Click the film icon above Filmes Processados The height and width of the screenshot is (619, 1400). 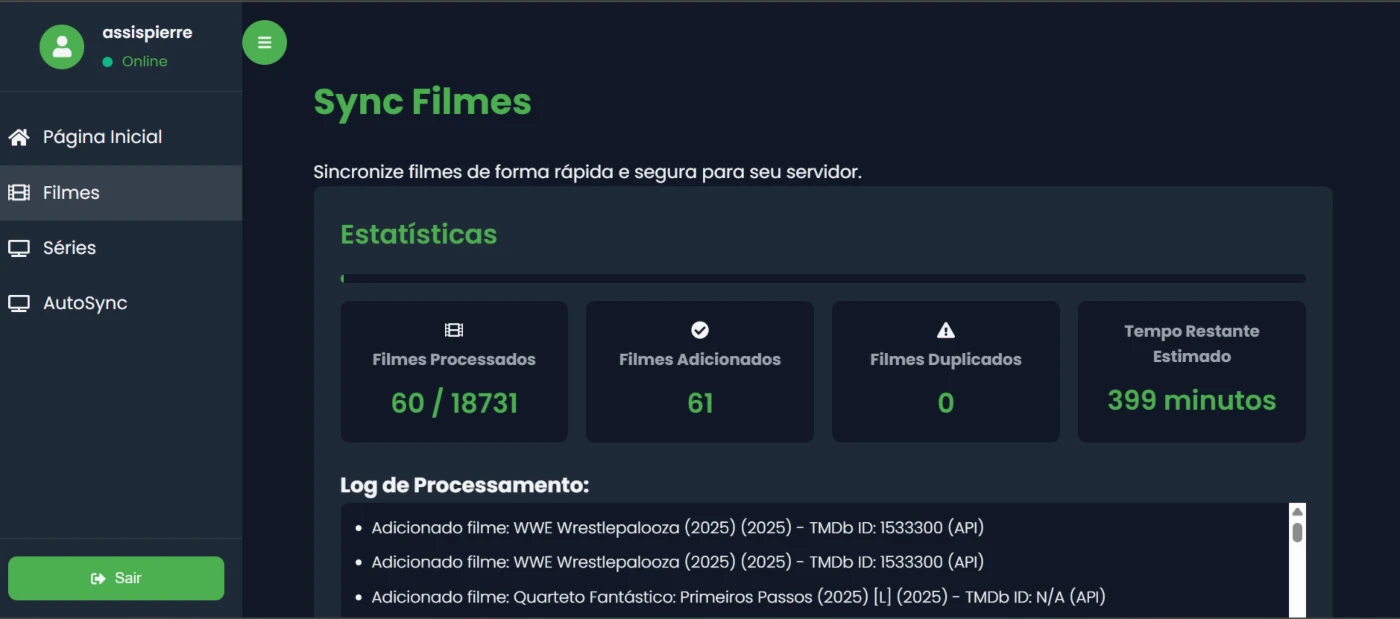tap(454, 330)
